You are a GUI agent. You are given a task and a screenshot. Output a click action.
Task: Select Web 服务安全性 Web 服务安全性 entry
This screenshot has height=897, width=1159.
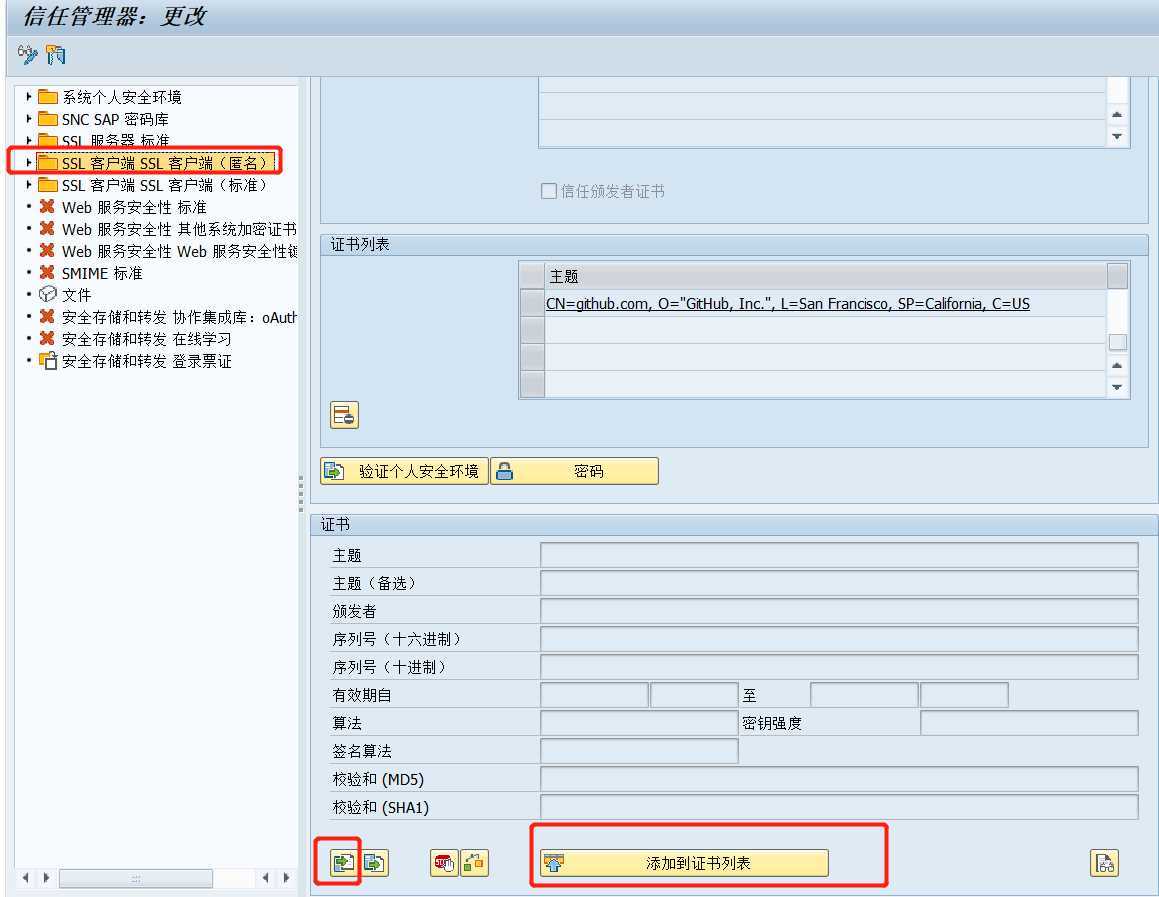179,251
